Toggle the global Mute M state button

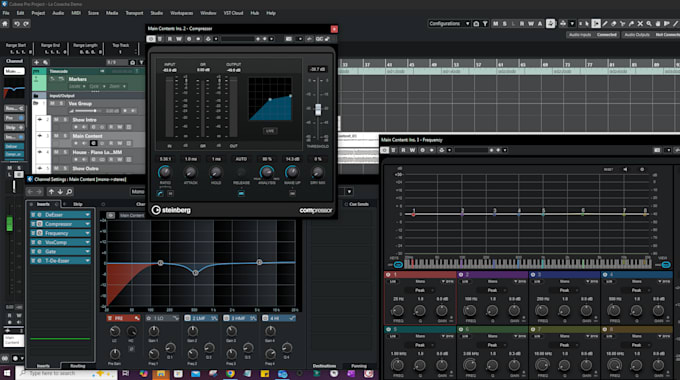495,24
